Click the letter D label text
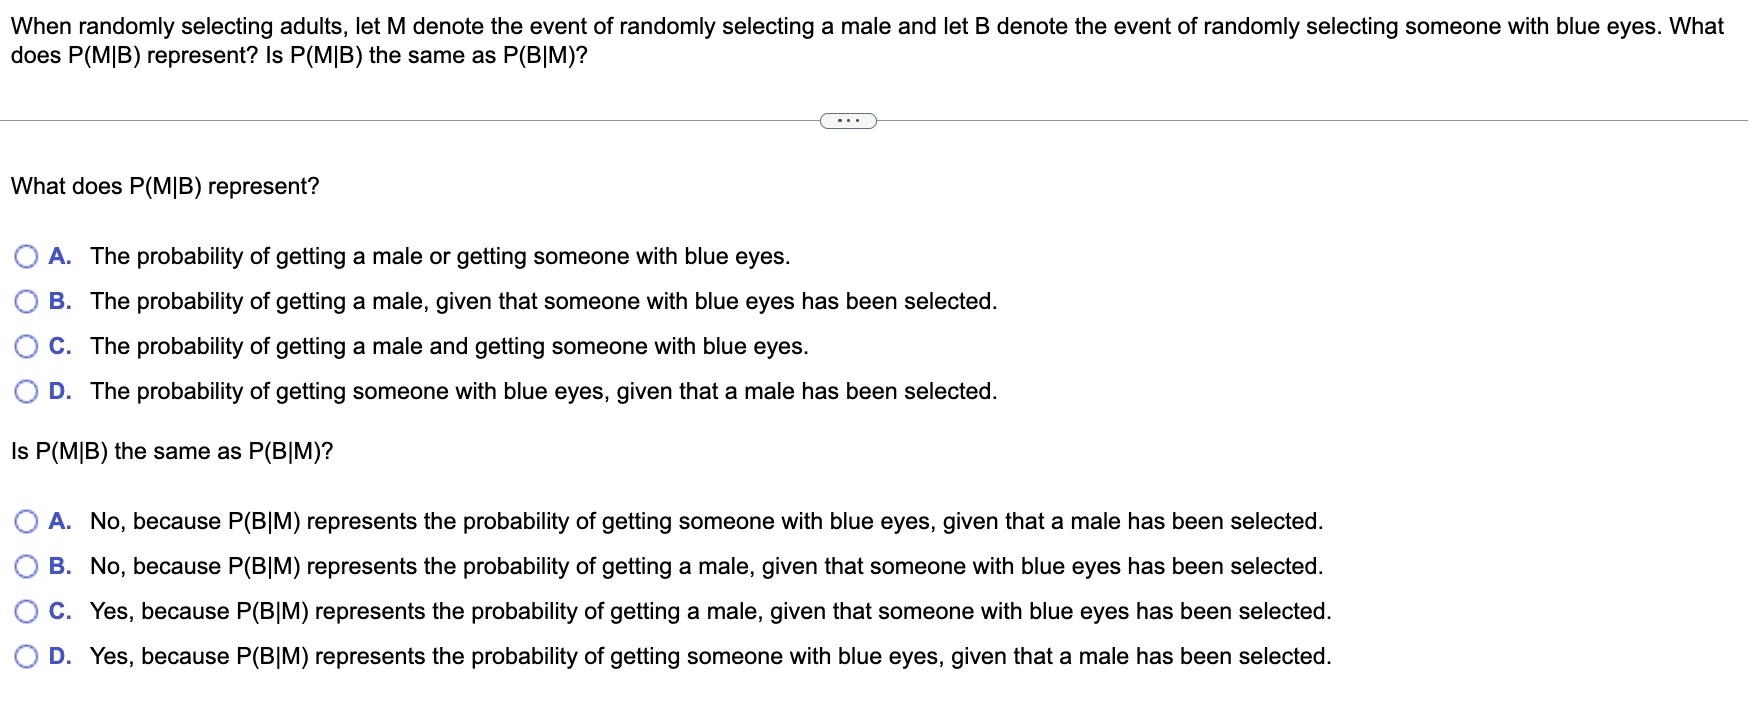The image size is (1752, 724). coord(60,391)
